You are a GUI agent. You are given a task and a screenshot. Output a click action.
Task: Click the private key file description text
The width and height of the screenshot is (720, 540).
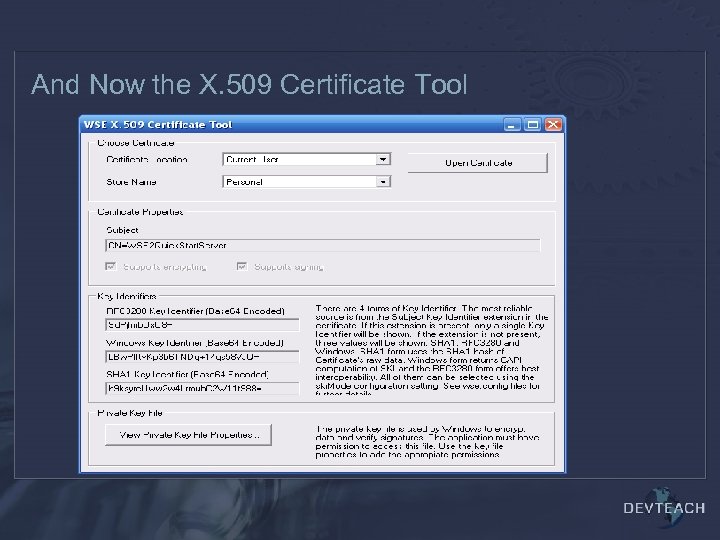tap(427, 442)
